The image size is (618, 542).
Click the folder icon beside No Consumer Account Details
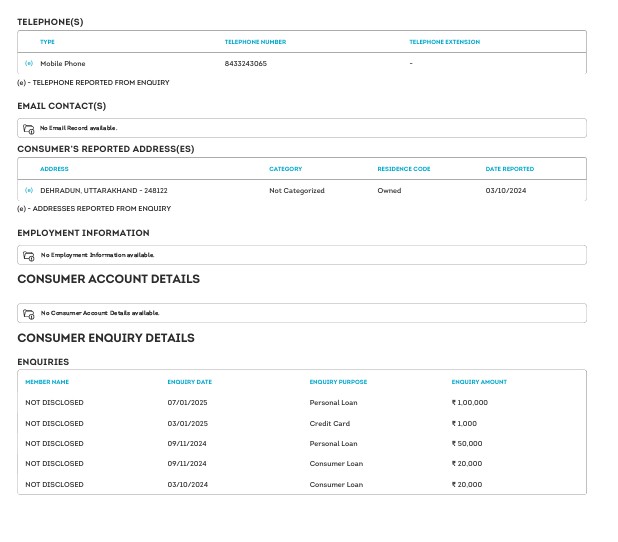point(29,314)
